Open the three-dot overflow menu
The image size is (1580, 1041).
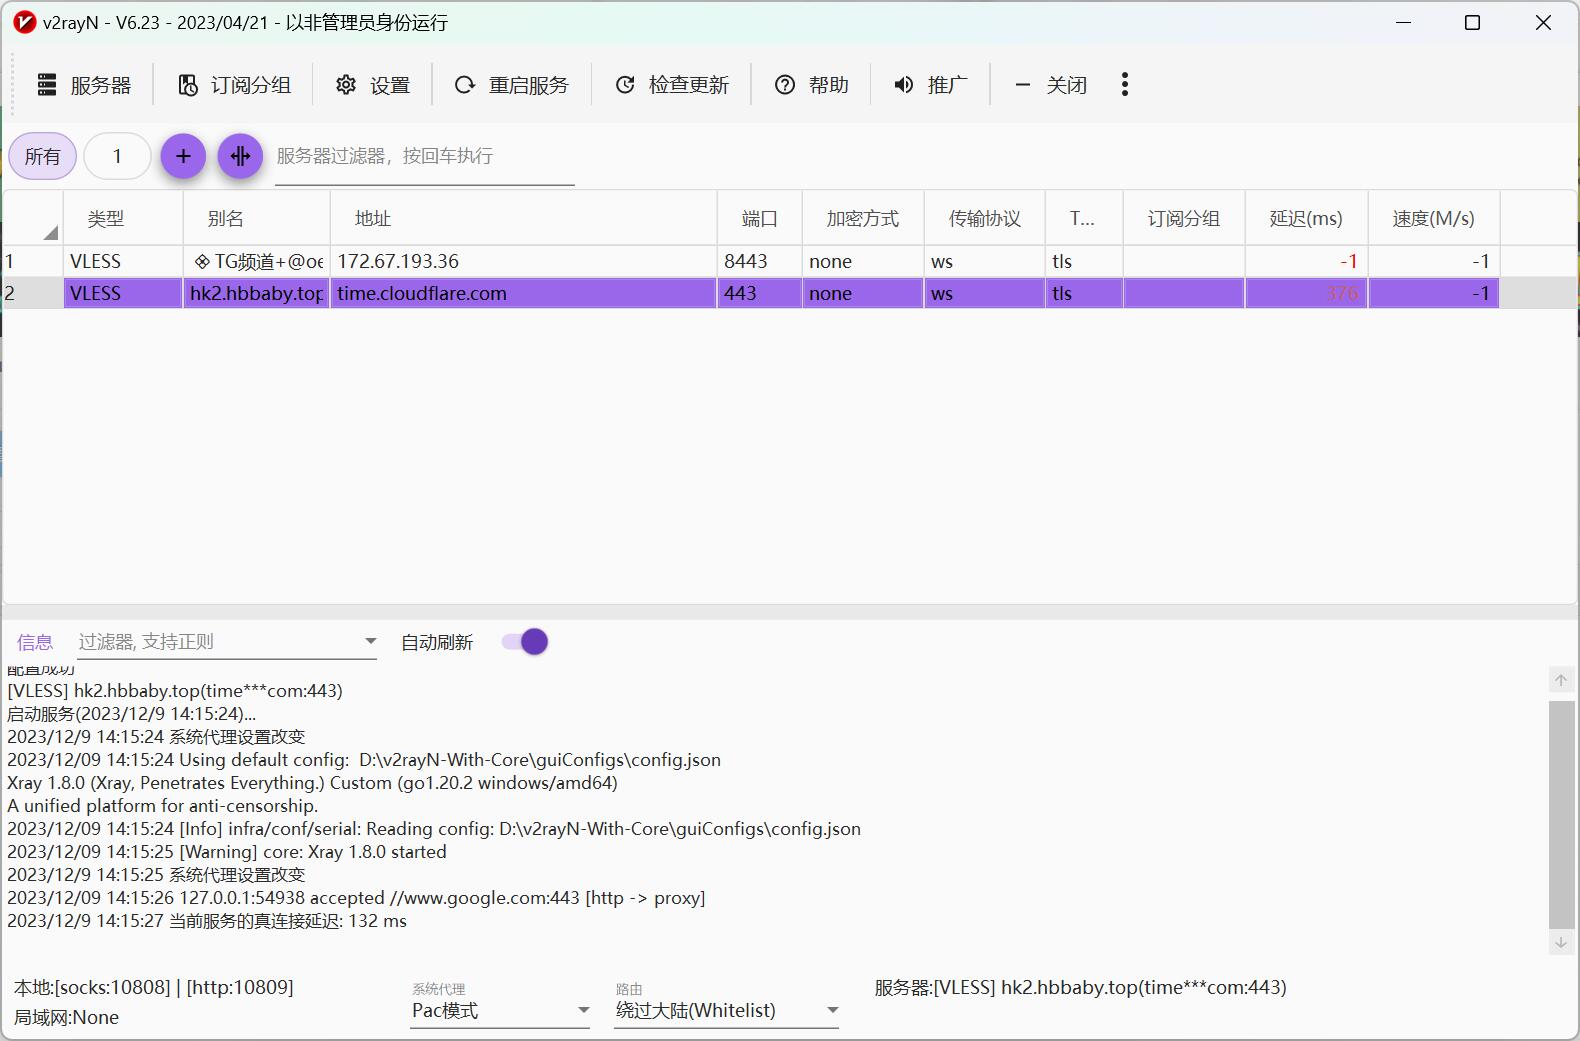click(1125, 85)
